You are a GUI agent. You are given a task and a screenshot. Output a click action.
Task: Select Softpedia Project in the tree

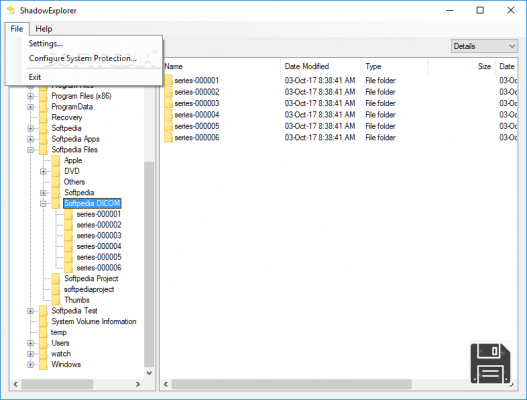[91, 278]
